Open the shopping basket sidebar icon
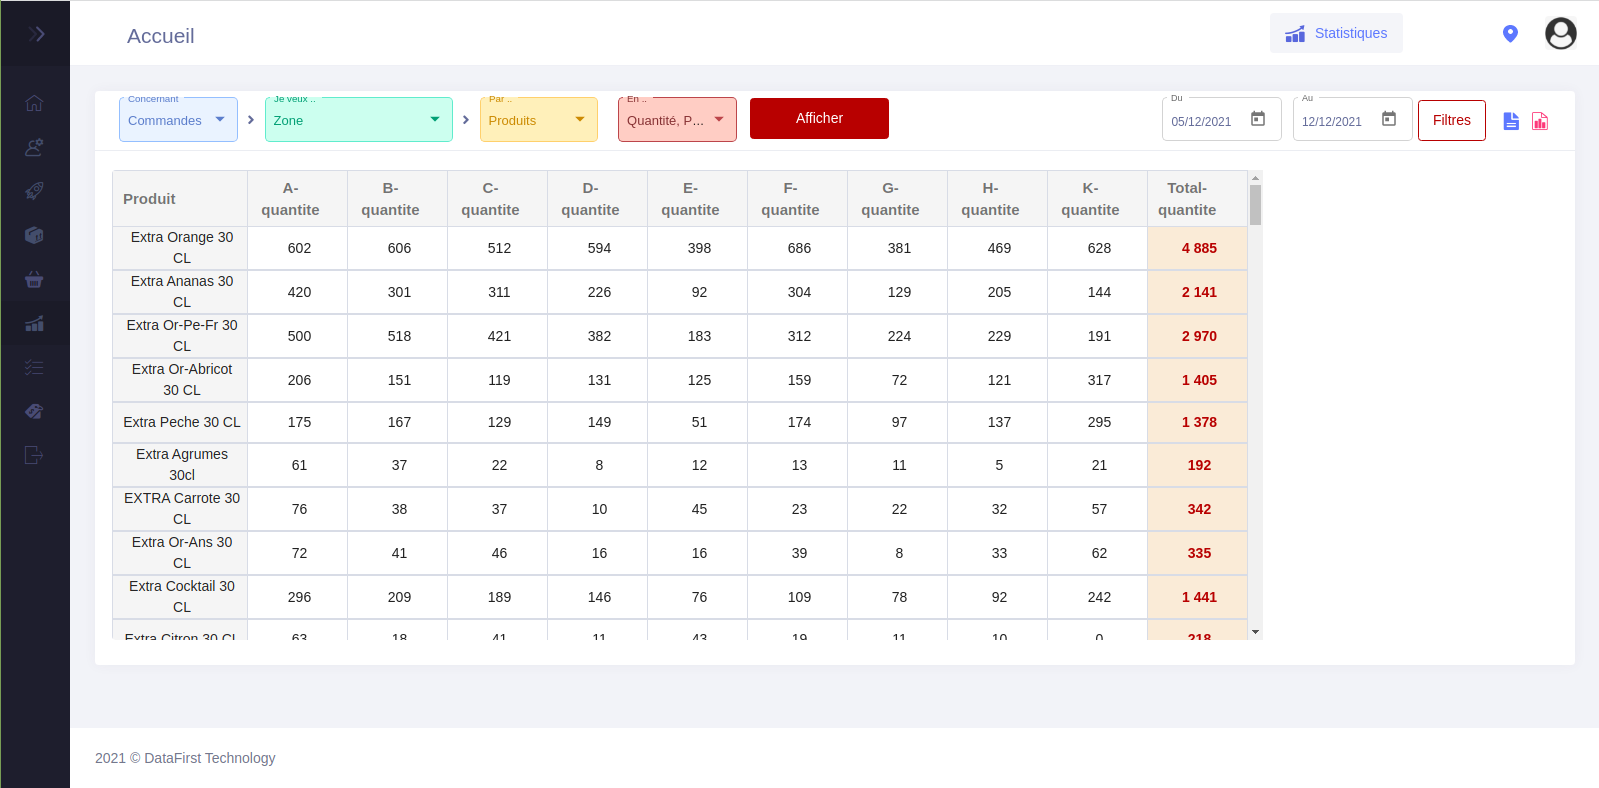 pos(34,279)
